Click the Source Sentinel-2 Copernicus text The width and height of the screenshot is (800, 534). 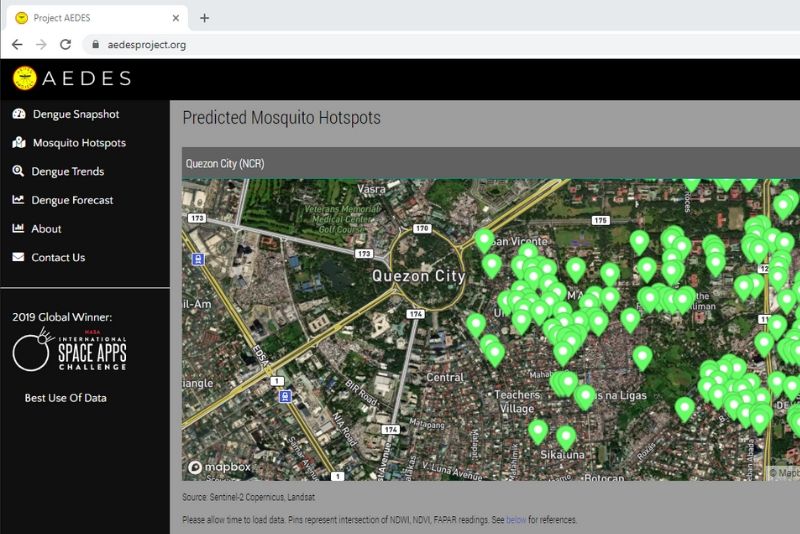[x=248, y=497]
